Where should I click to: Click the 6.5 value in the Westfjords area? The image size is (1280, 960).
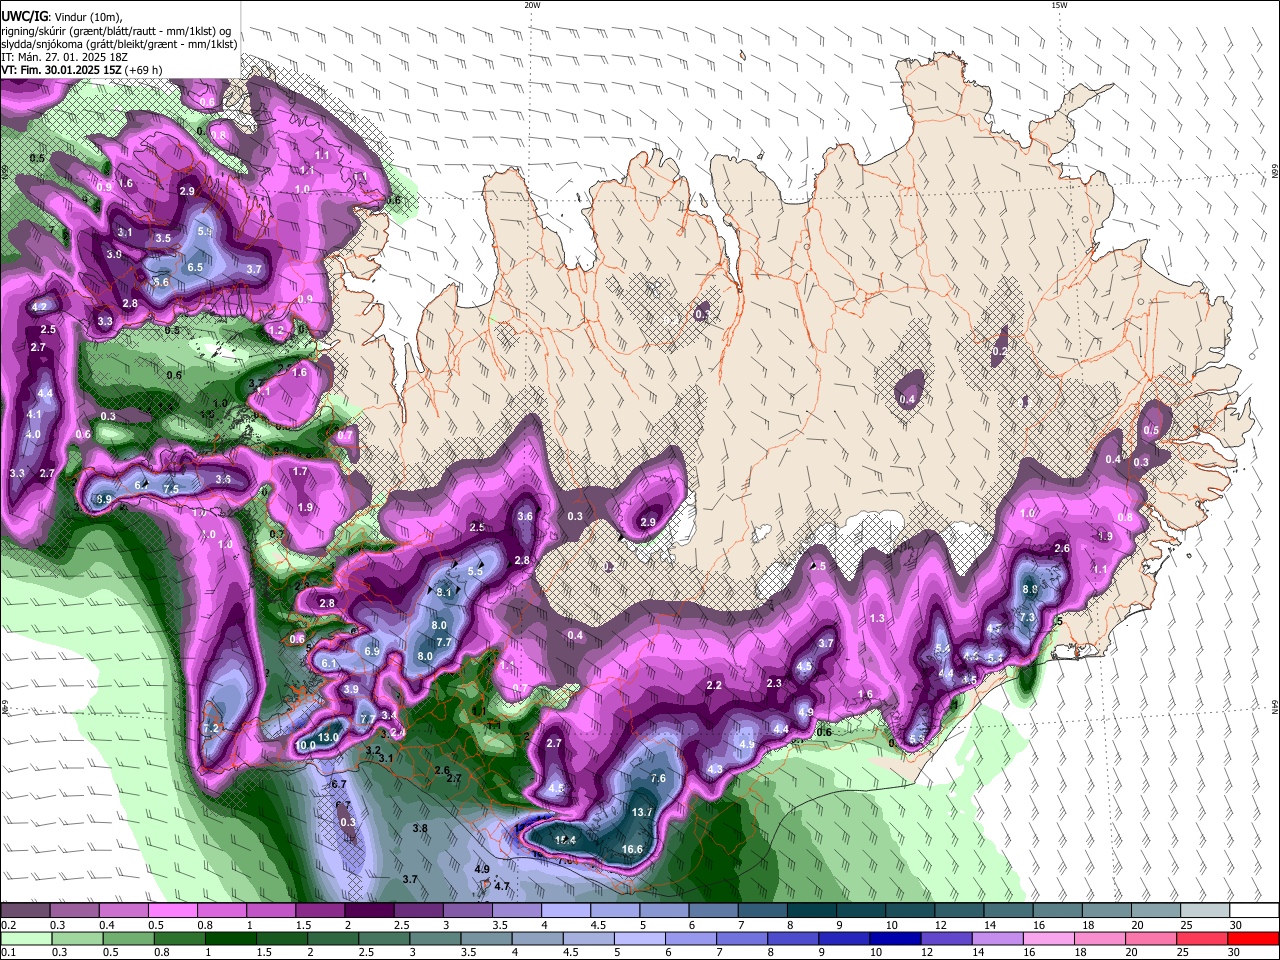(x=195, y=267)
